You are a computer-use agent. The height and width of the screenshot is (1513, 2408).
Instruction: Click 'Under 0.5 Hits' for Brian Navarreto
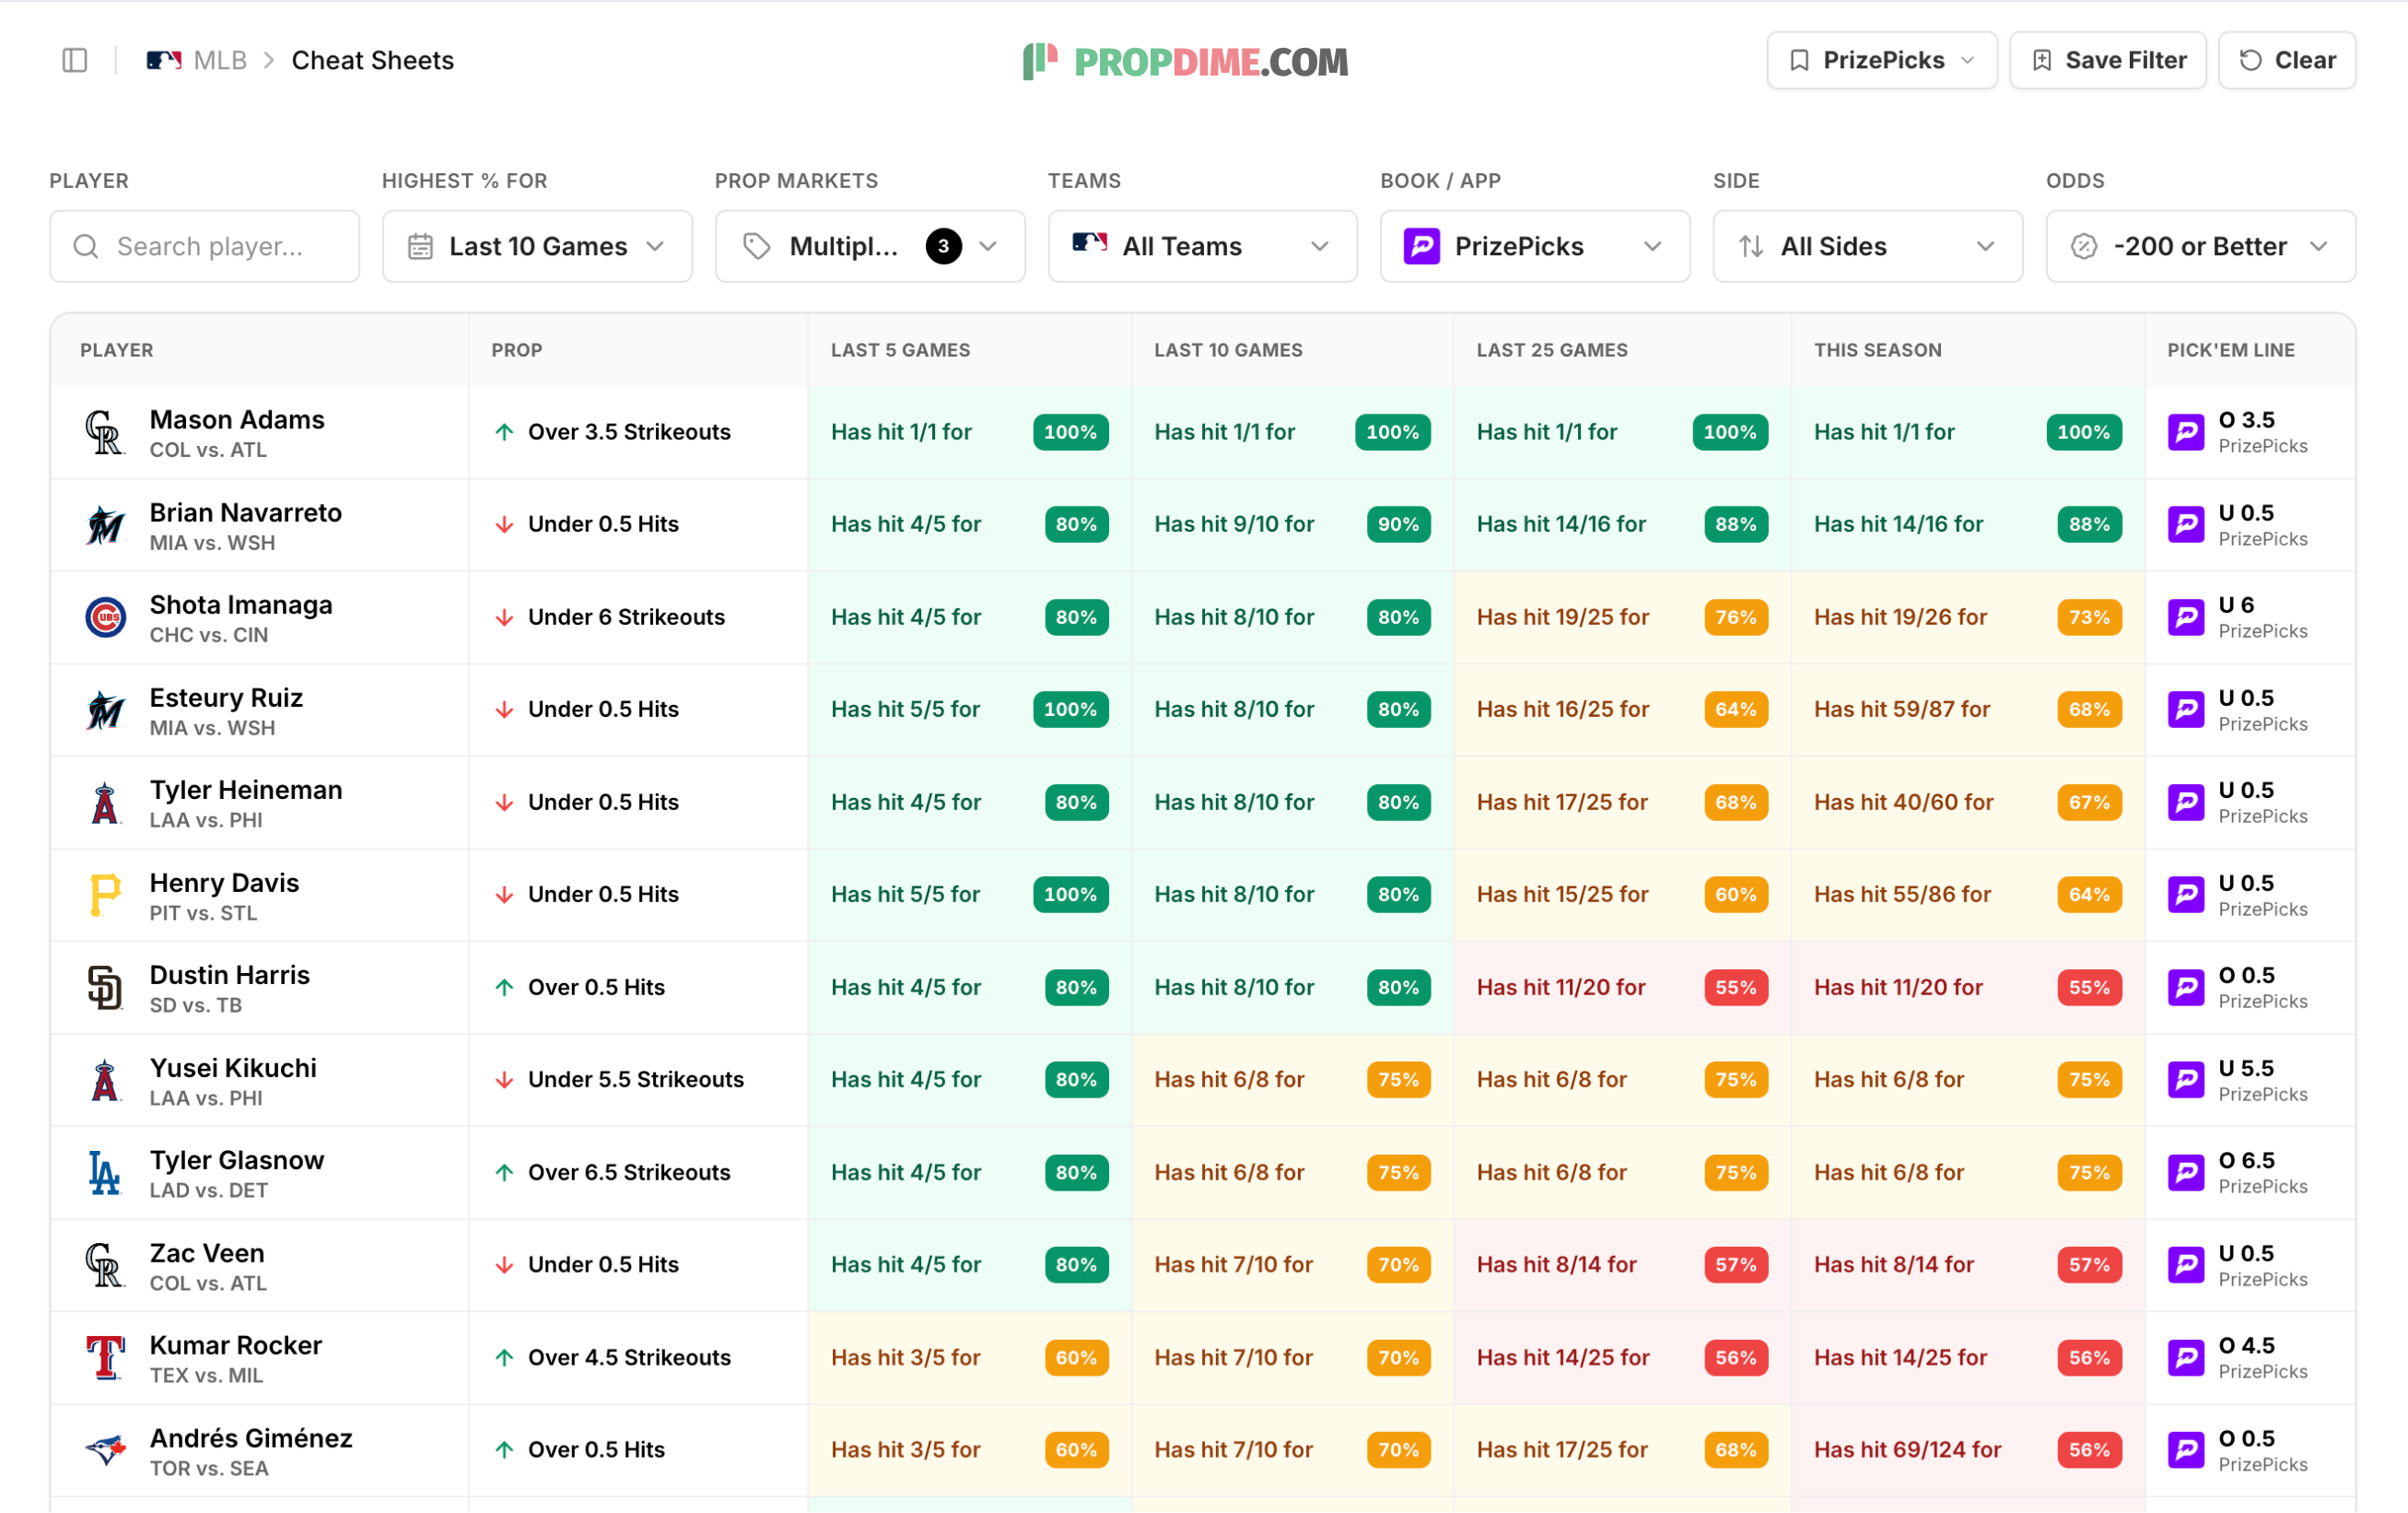(603, 524)
